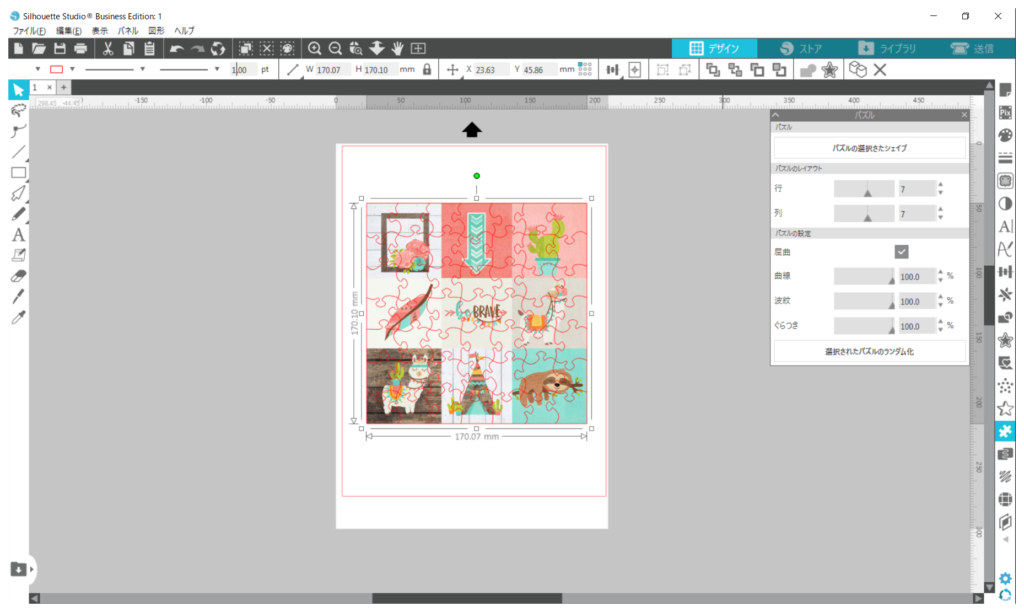Viewport: 1024px width, 612px height.
Task: Decrease the 列 columns stepper
Action: tap(940, 217)
